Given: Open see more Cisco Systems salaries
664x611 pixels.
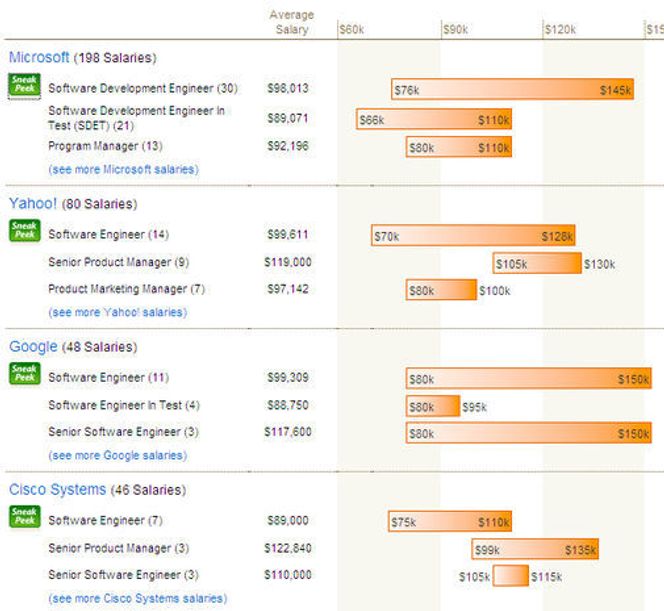Looking at the screenshot, I should click(x=138, y=598).
